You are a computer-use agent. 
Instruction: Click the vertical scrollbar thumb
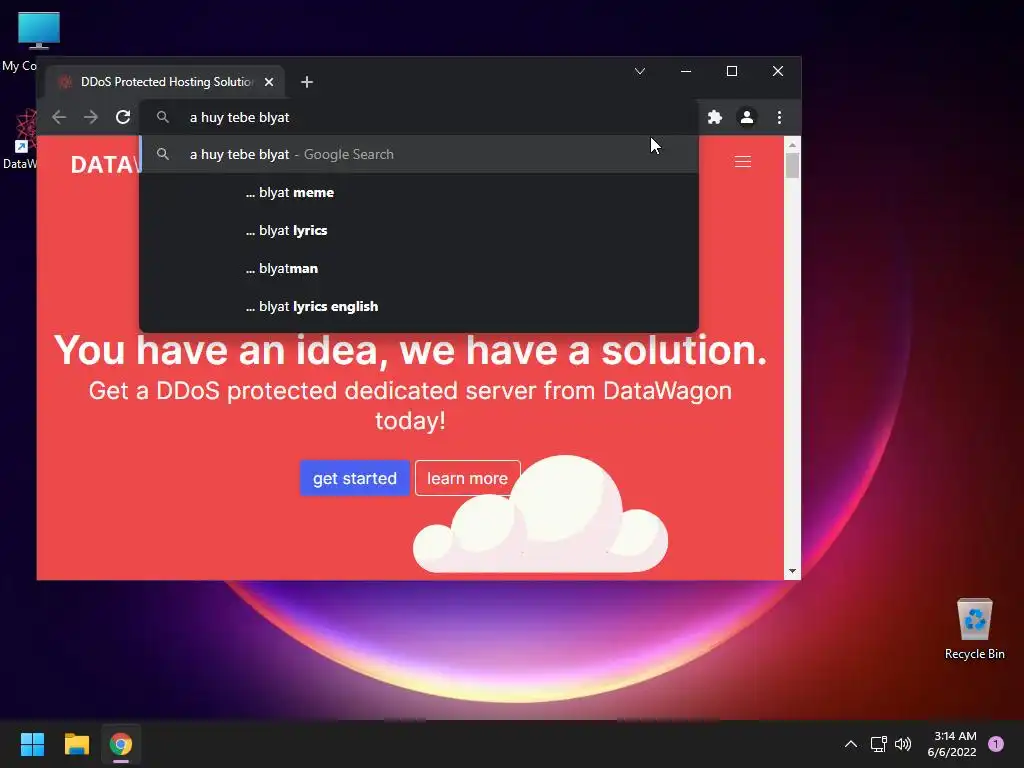click(x=792, y=165)
